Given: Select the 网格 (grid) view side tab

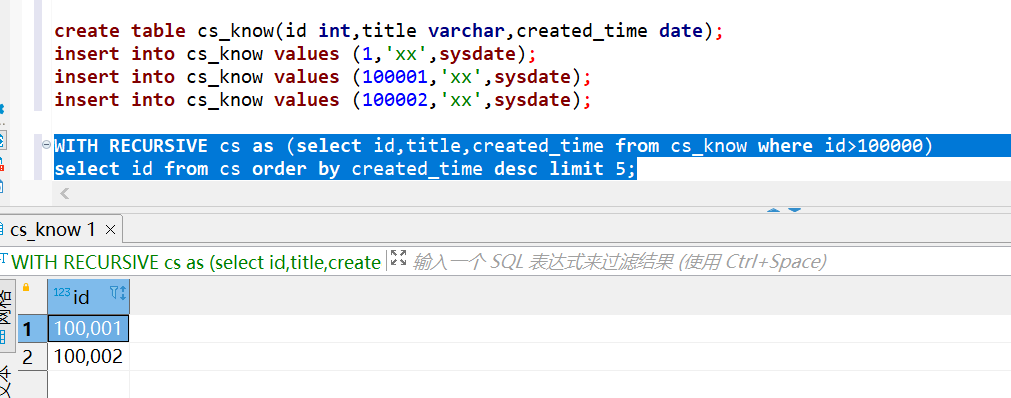Looking at the screenshot, I should (x=6, y=315).
